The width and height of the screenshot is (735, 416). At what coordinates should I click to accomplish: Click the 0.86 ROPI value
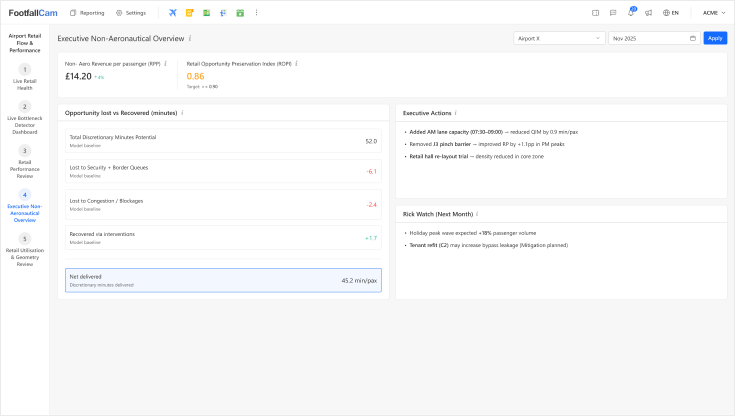195,76
